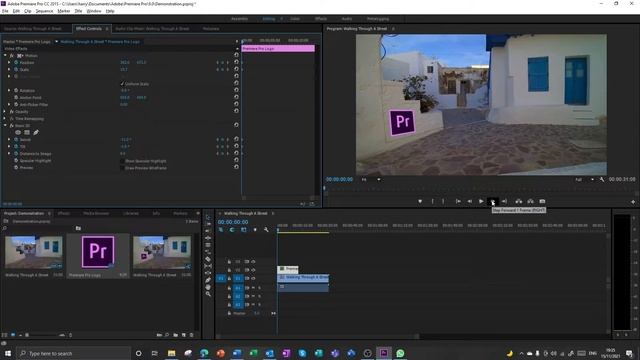The width and height of the screenshot is (640, 360).
Task: Select the Hand tool
Action: coord(208,287)
